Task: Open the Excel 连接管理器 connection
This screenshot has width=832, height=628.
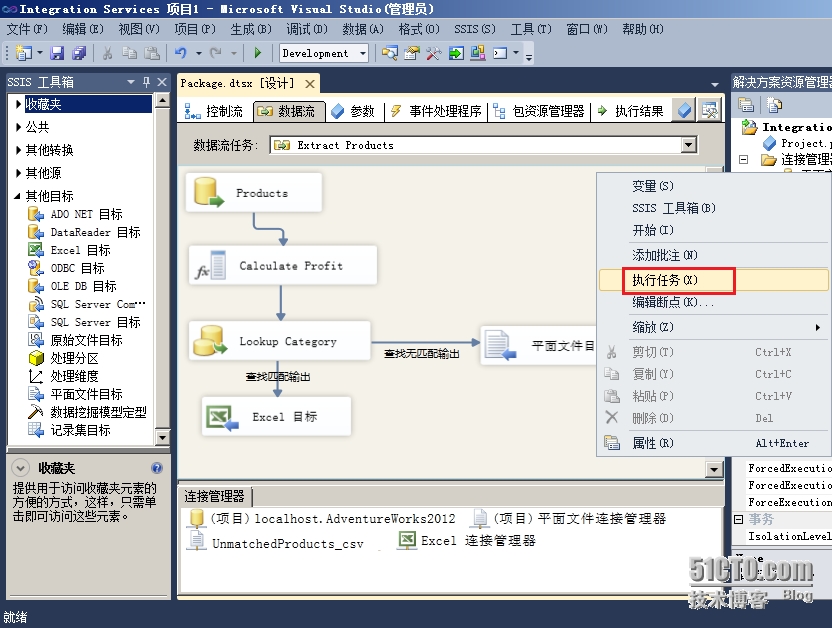Action: [467, 540]
